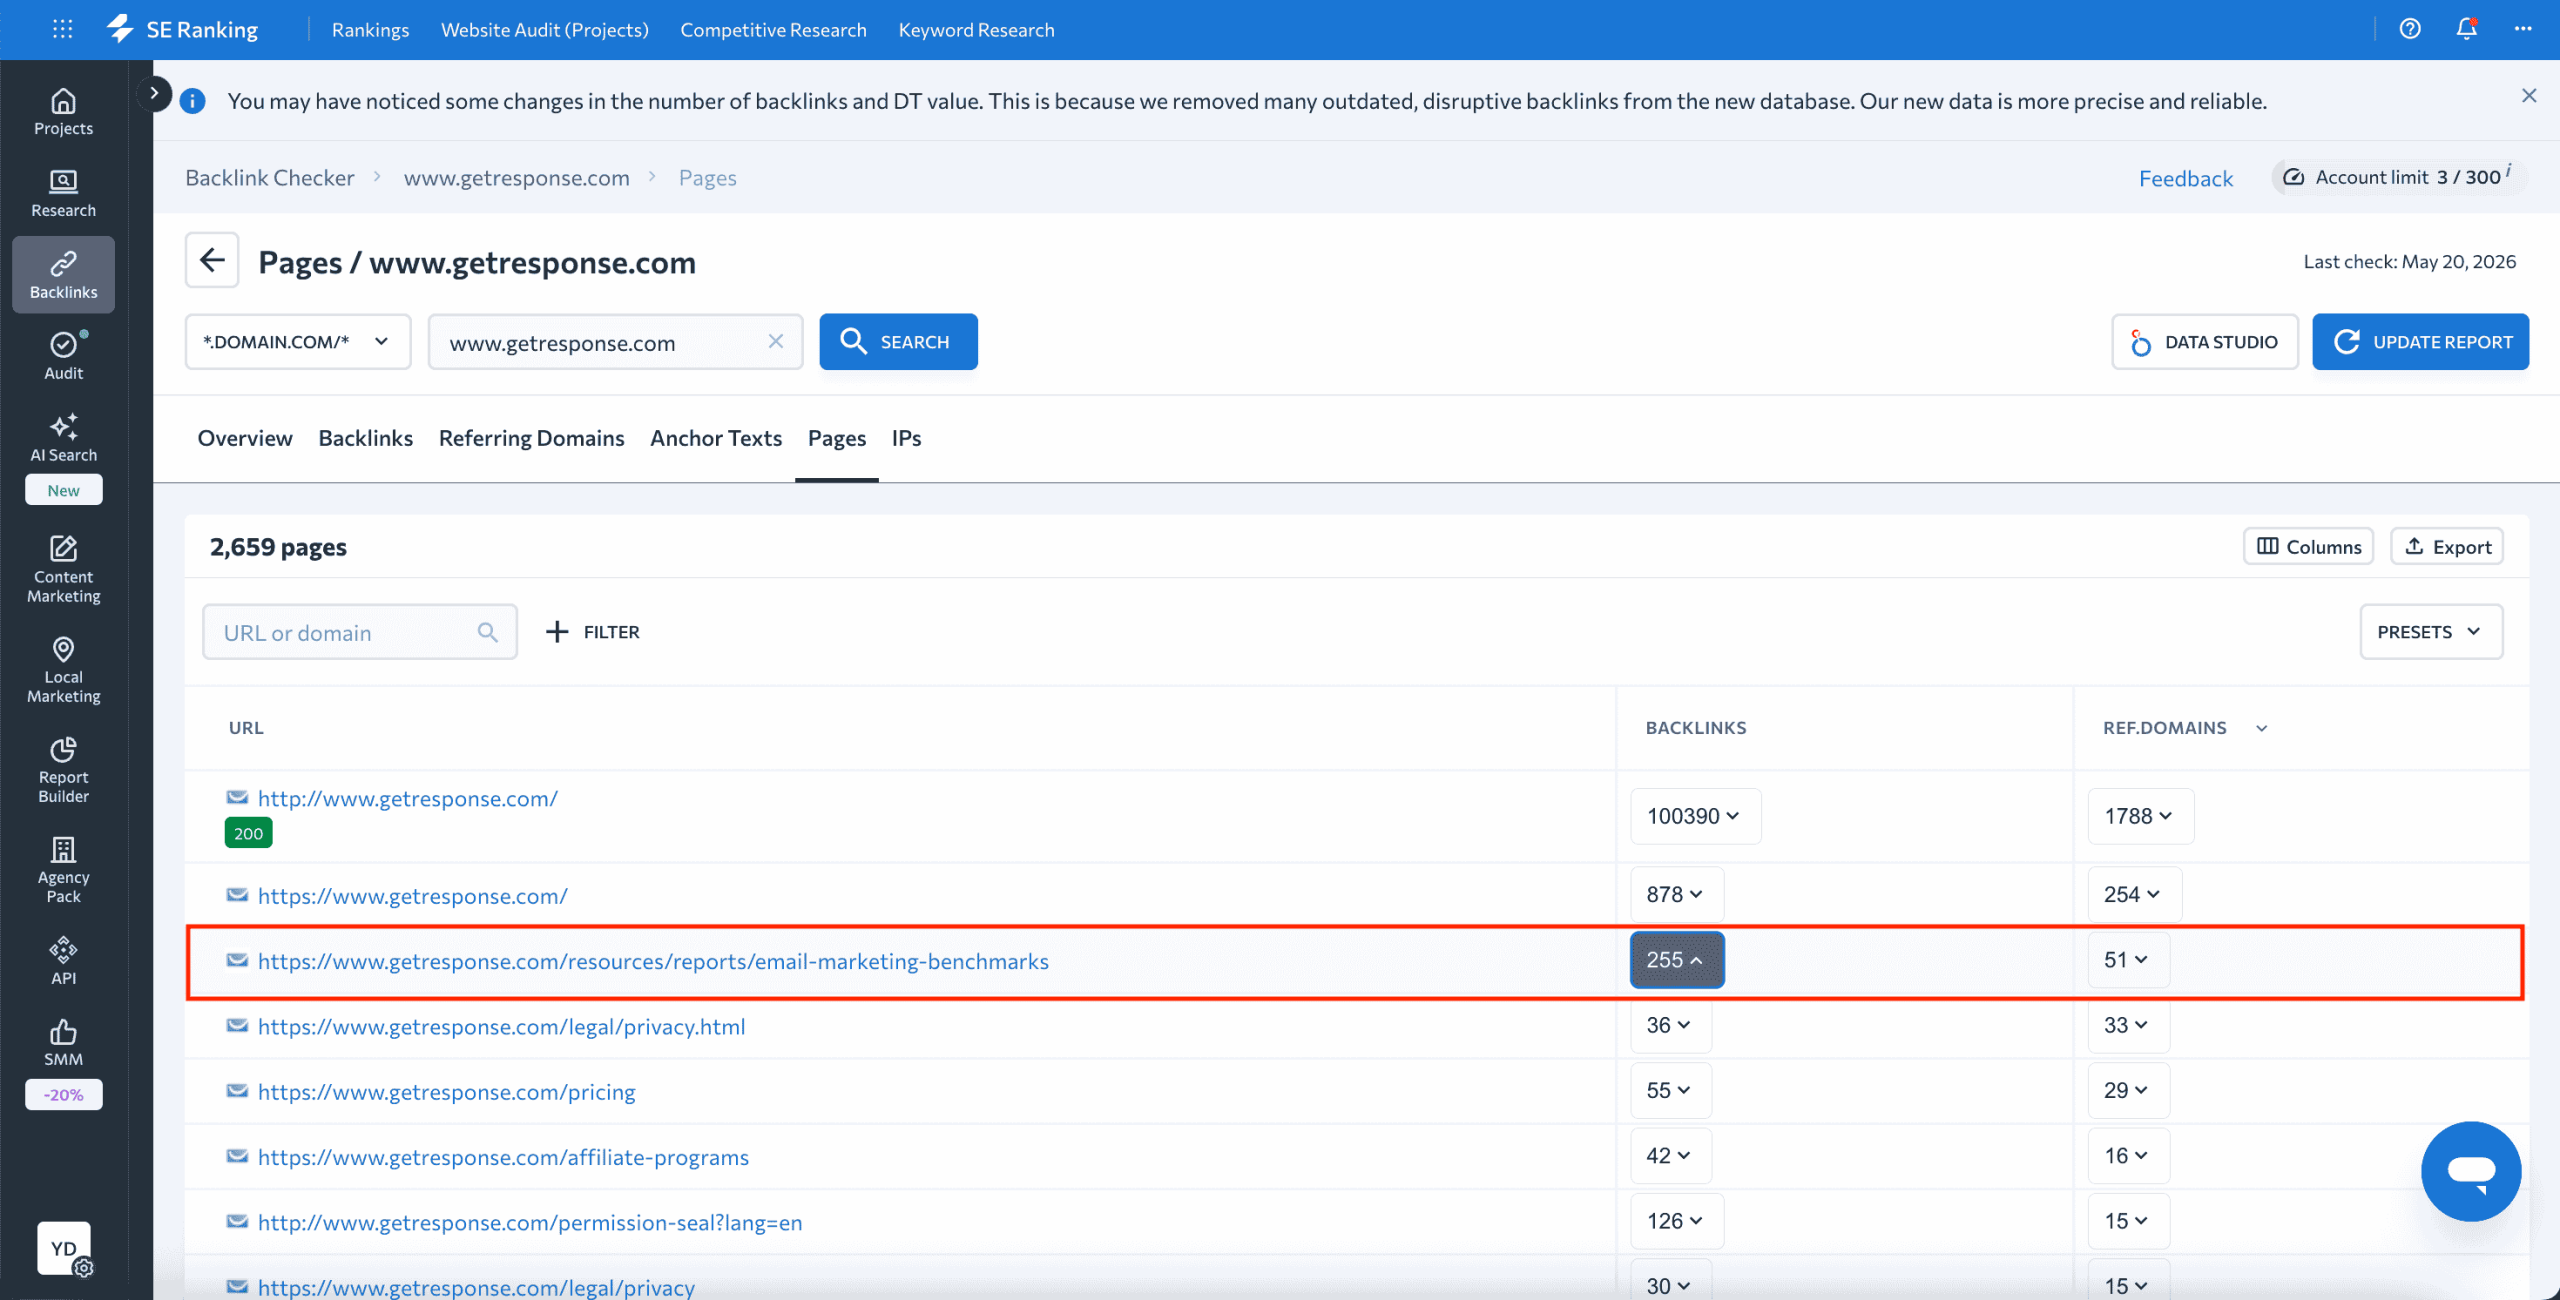Viewport: 2560px width, 1300px height.
Task: Click the -20% discount badge
Action: pyautogui.click(x=63, y=1094)
